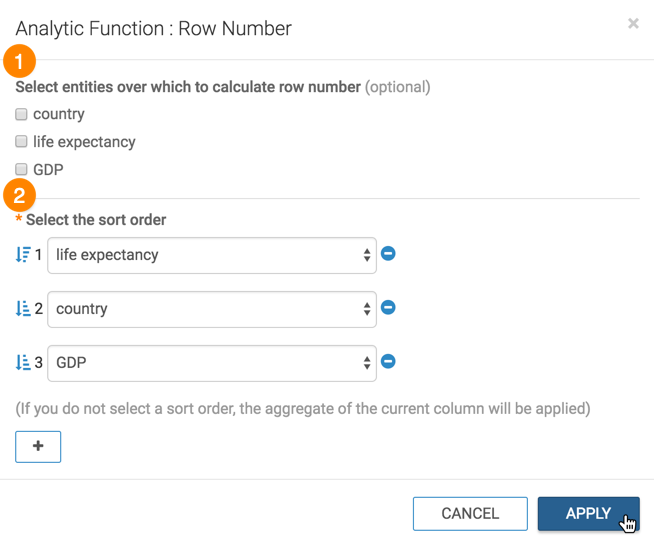Toggle sort direction icon for GDP row
Screen dimensions: 654x546
[23, 363]
